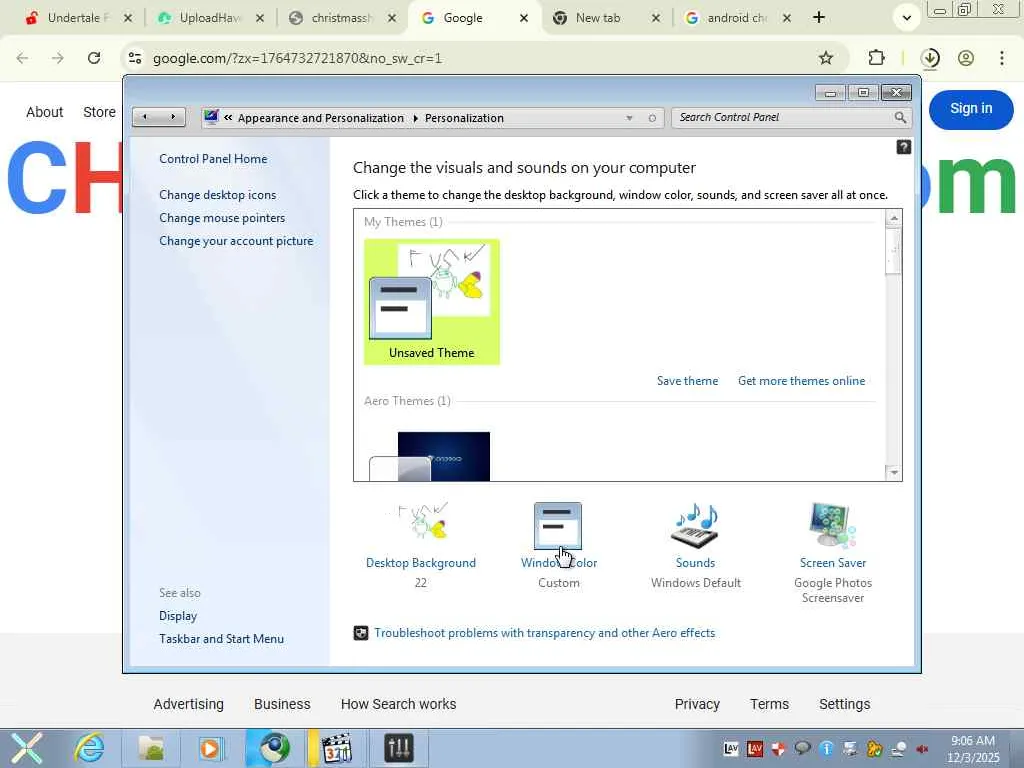The image size is (1024, 768).
Task: Switch to the Undertale tab
Action: coord(78,18)
